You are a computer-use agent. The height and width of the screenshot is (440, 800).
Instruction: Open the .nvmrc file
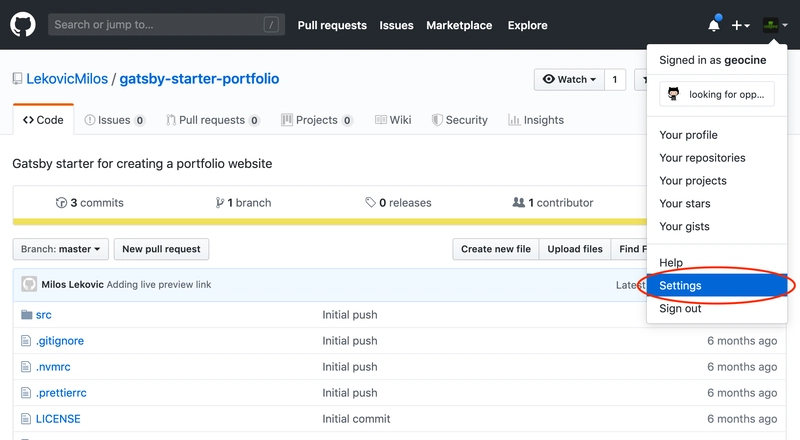click(53, 367)
